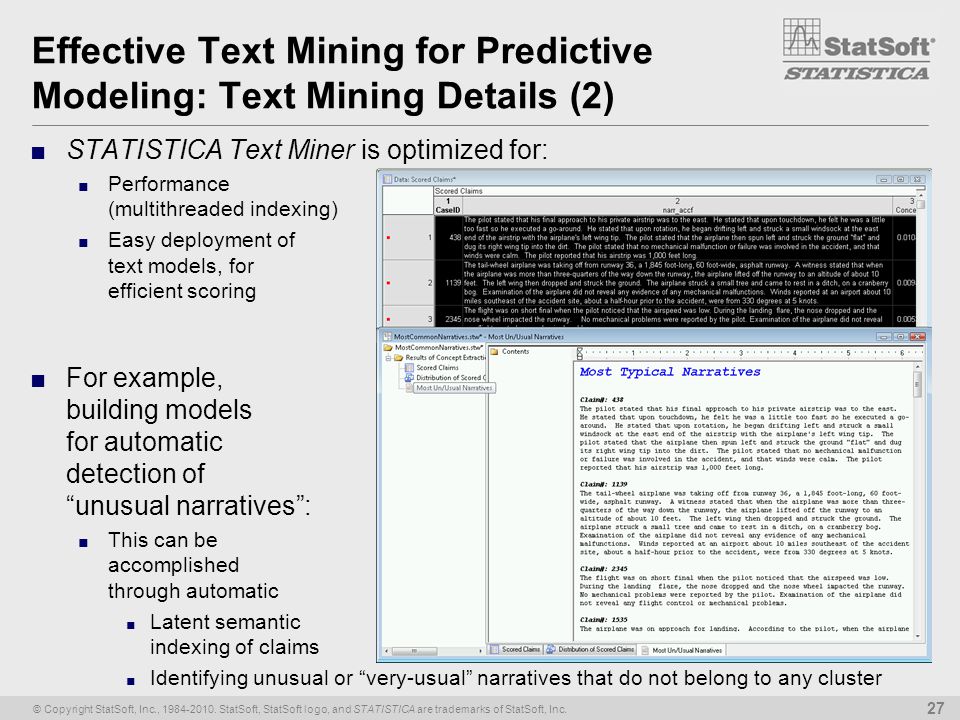Click the Contents folder icon

pyautogui.click(x=494, y=351)
